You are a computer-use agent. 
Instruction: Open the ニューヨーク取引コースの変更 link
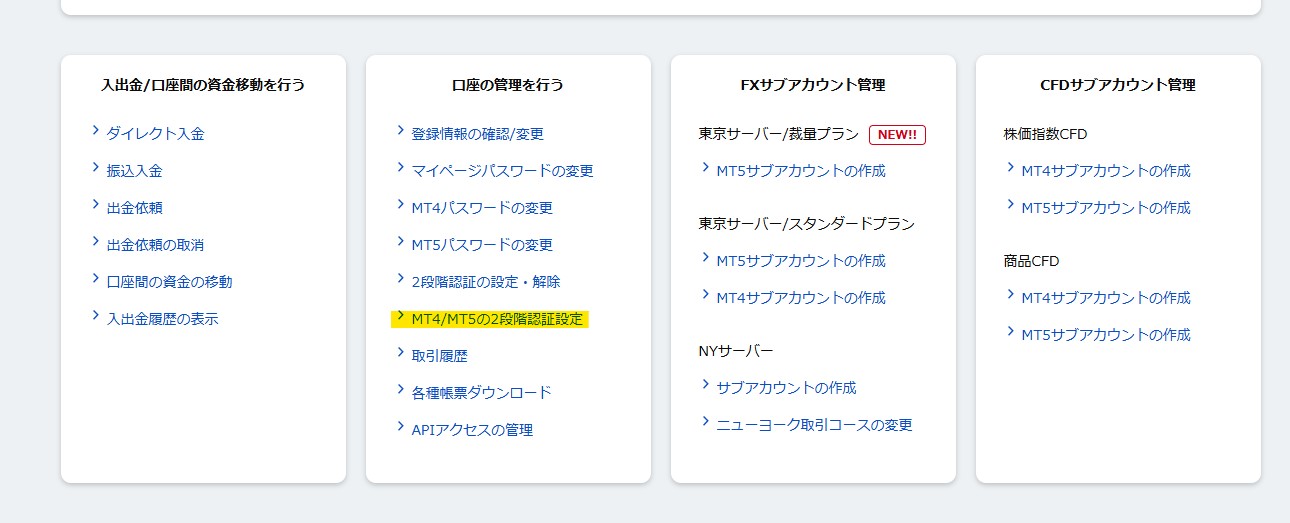(x=814, y=425)
